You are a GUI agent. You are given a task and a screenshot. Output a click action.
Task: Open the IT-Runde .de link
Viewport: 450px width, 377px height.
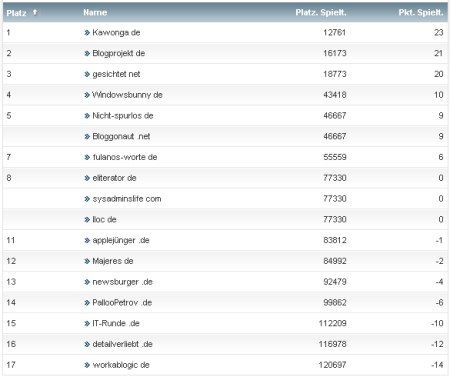pyautogui.click(x=116, y=323)
